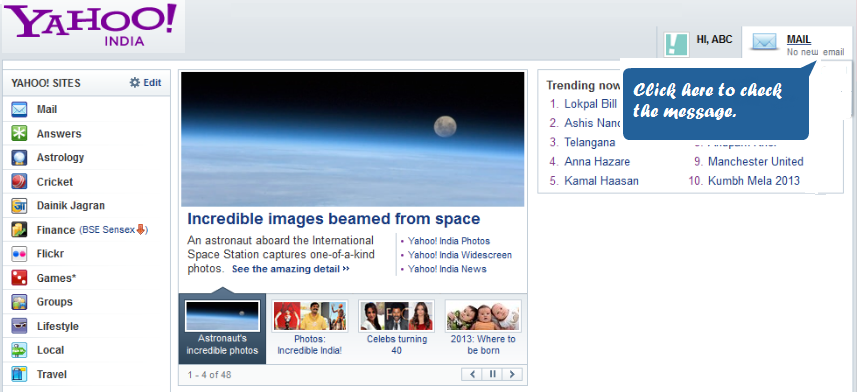This screenshot has width=857, height=392.
Task: Click the top-right MAIL envelope icon
Action: pos(765,42)
